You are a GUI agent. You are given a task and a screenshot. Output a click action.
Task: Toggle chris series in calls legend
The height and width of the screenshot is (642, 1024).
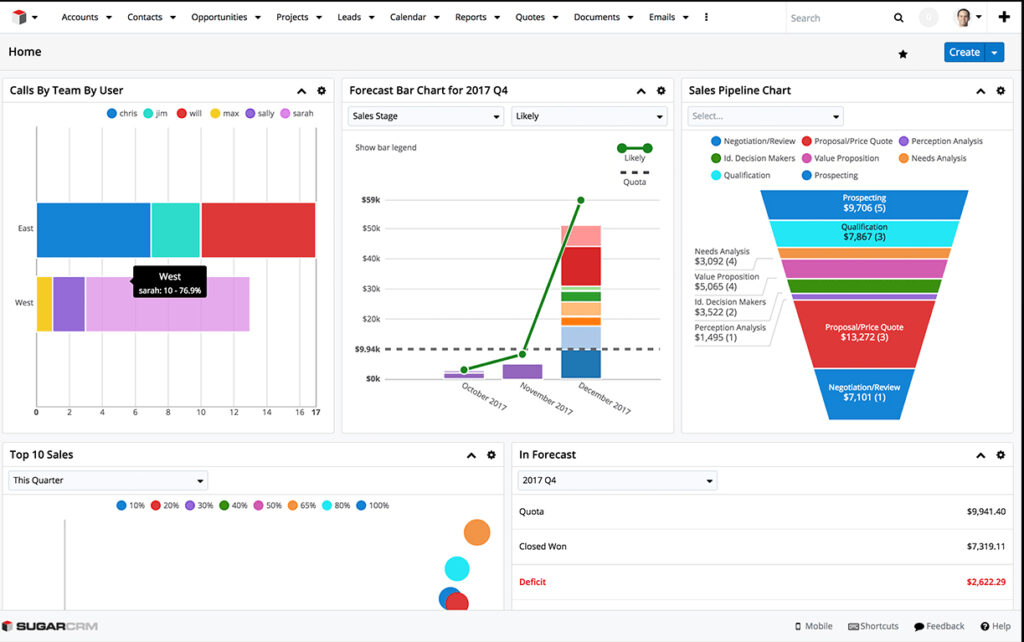[x=122, y=114]
